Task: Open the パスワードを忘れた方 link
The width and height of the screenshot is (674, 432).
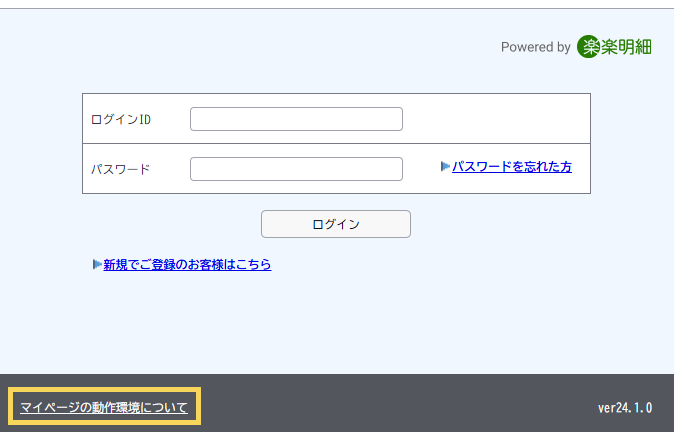Action: click(x=511, y=167)
